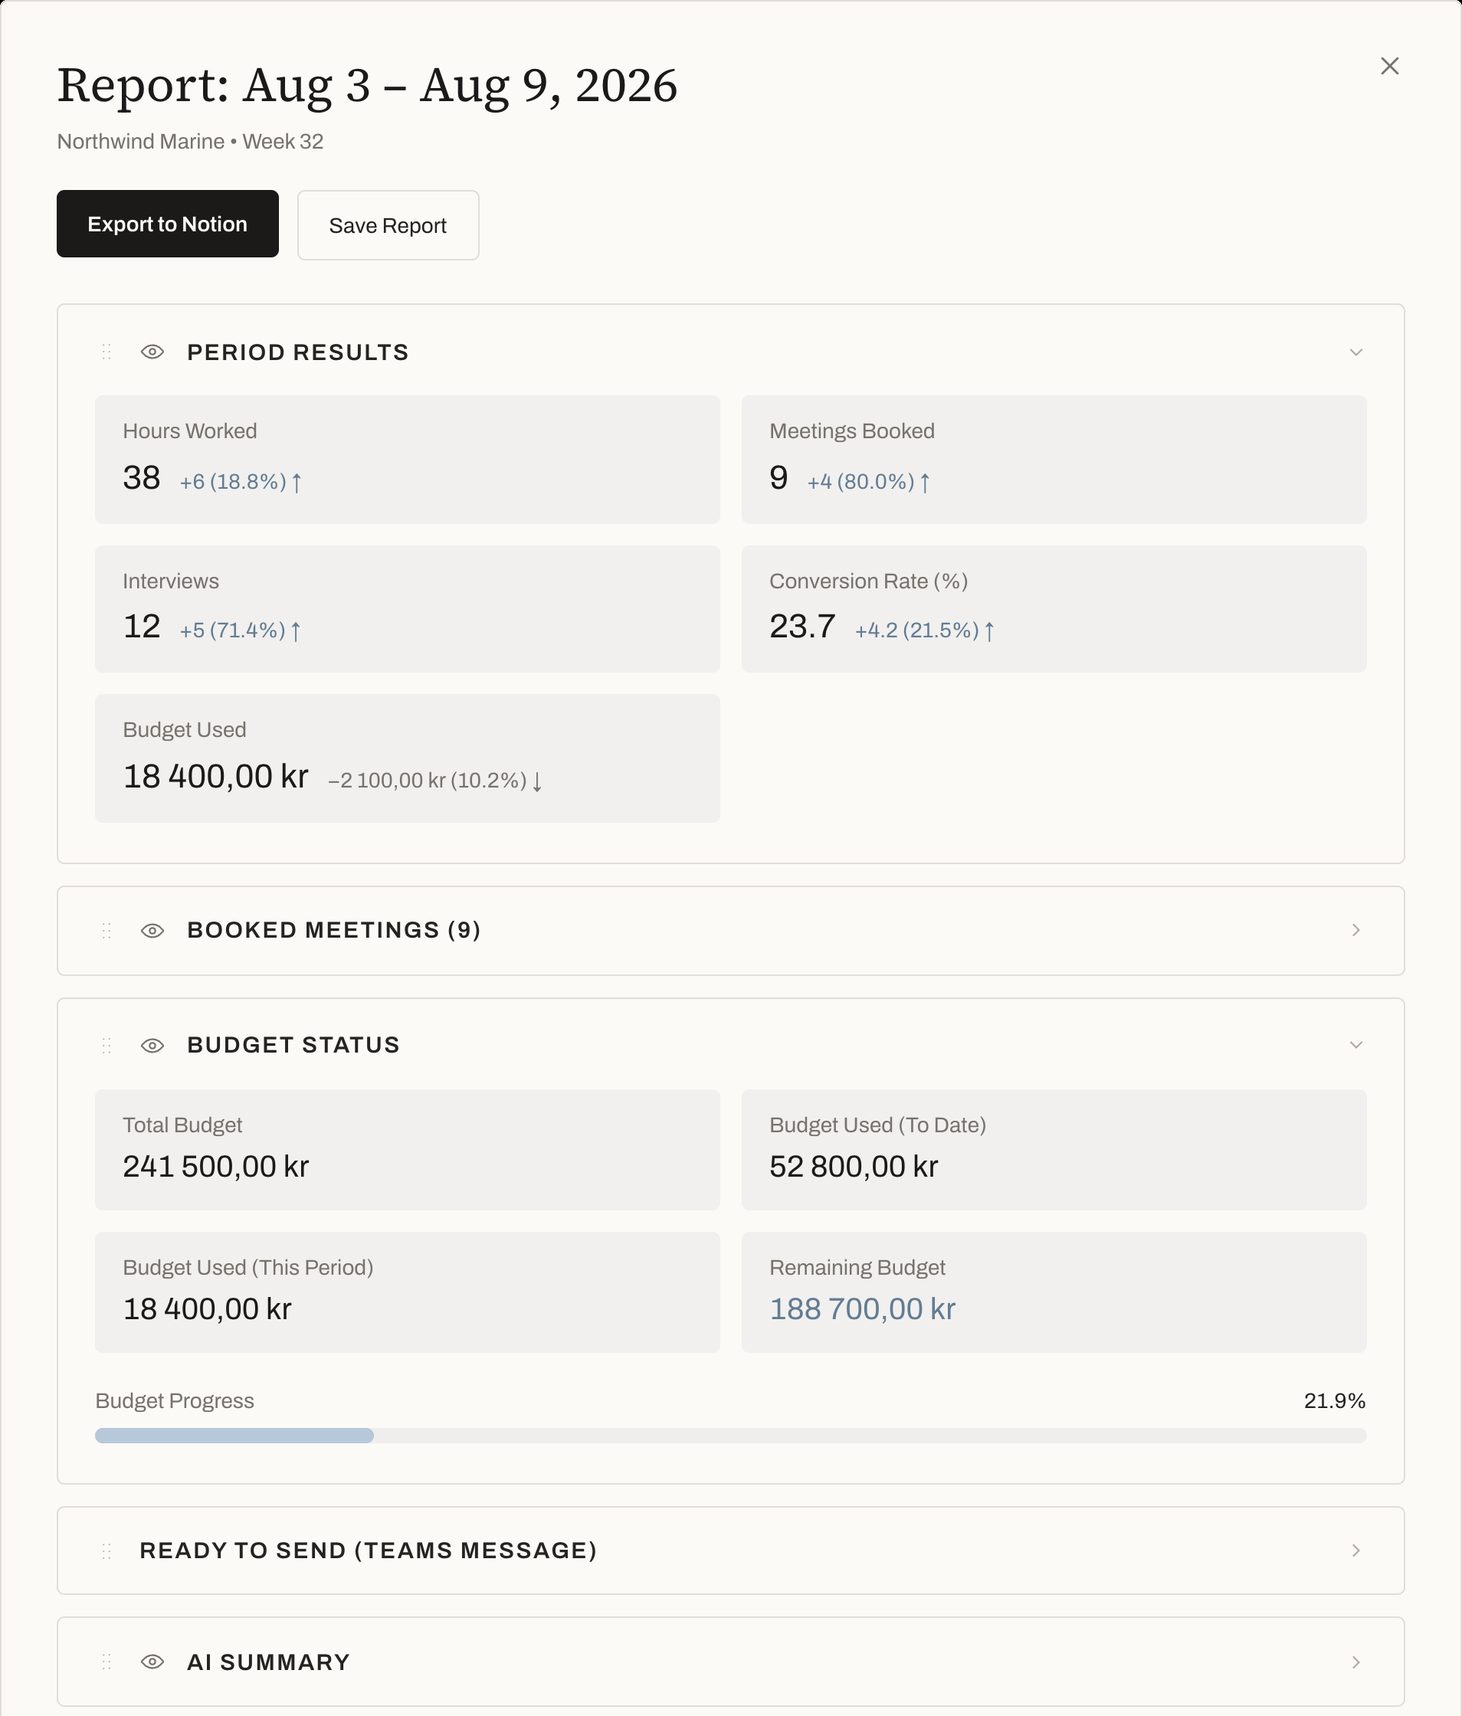Select the Remaining Budget card

pos(1053,1292)
